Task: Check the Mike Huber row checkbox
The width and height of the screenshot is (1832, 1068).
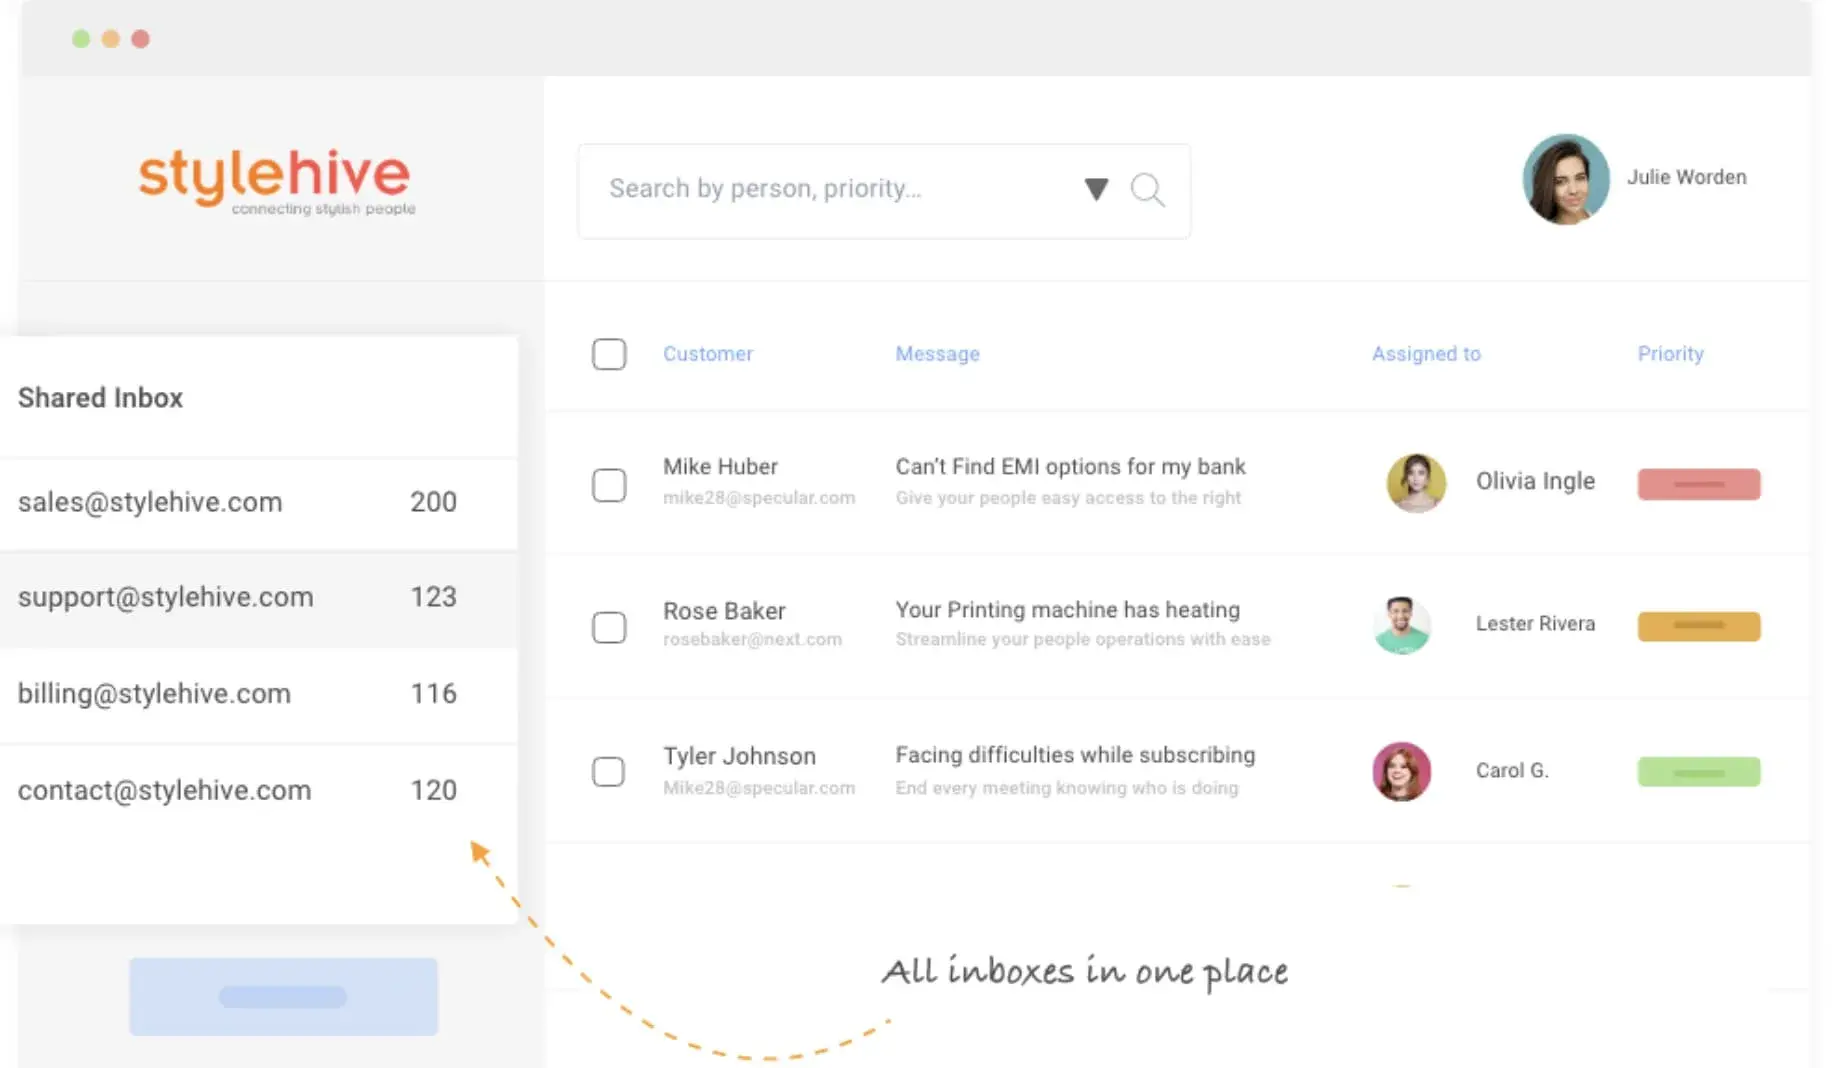Action: (x=609, y=485)
